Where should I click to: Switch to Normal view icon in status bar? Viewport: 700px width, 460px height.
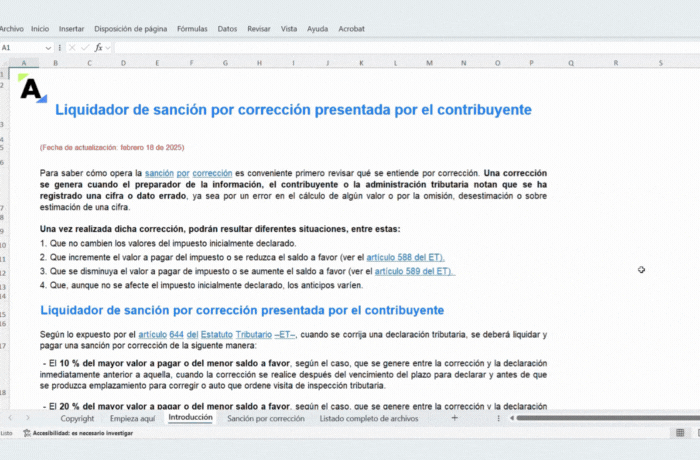pyautogui.click(x=680, y=433)
